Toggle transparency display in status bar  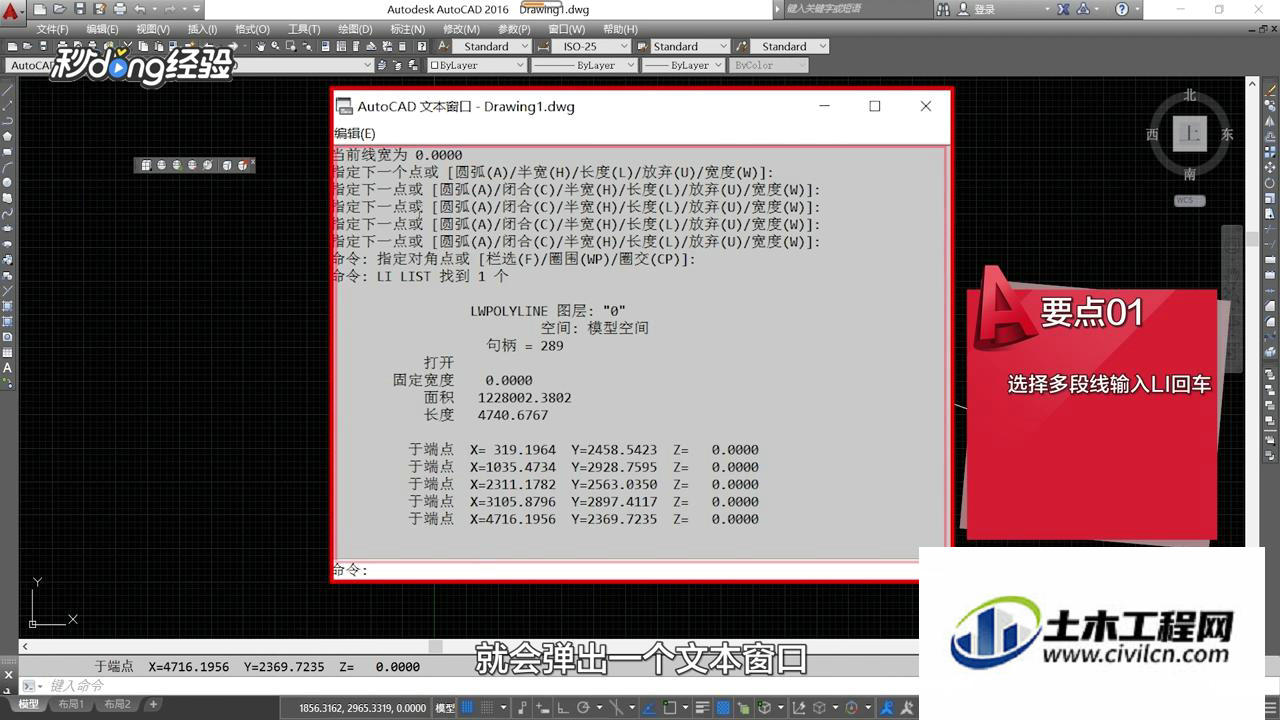click(723, 708)
